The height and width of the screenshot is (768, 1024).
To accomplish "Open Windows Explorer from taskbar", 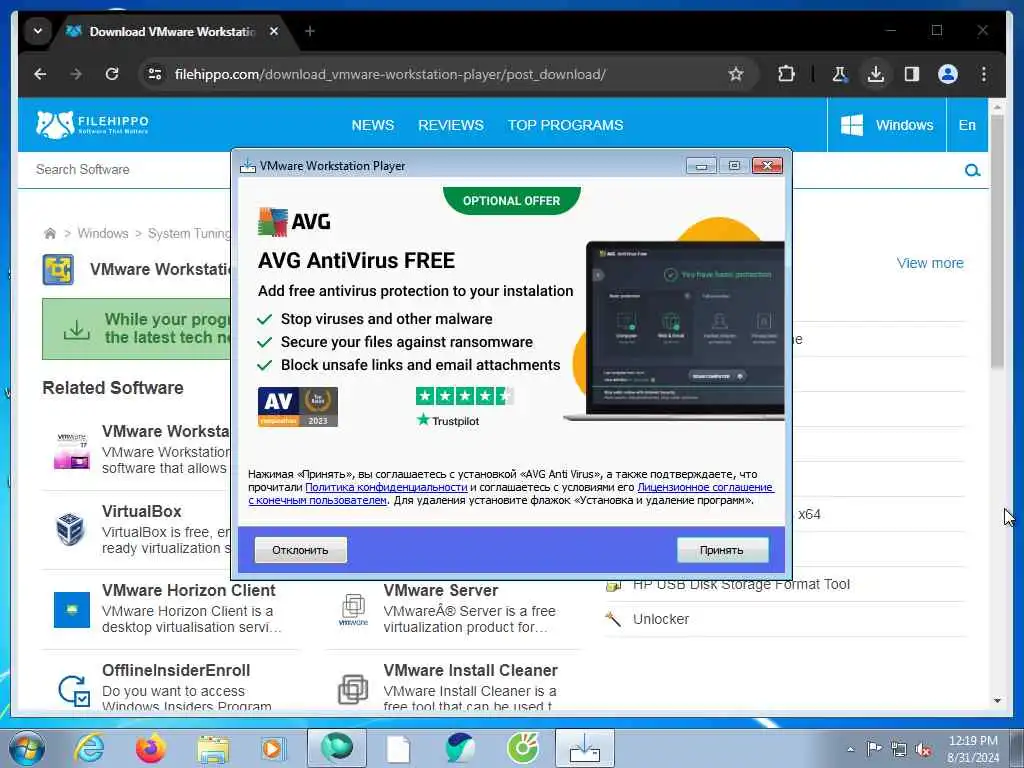I will 213,750.
